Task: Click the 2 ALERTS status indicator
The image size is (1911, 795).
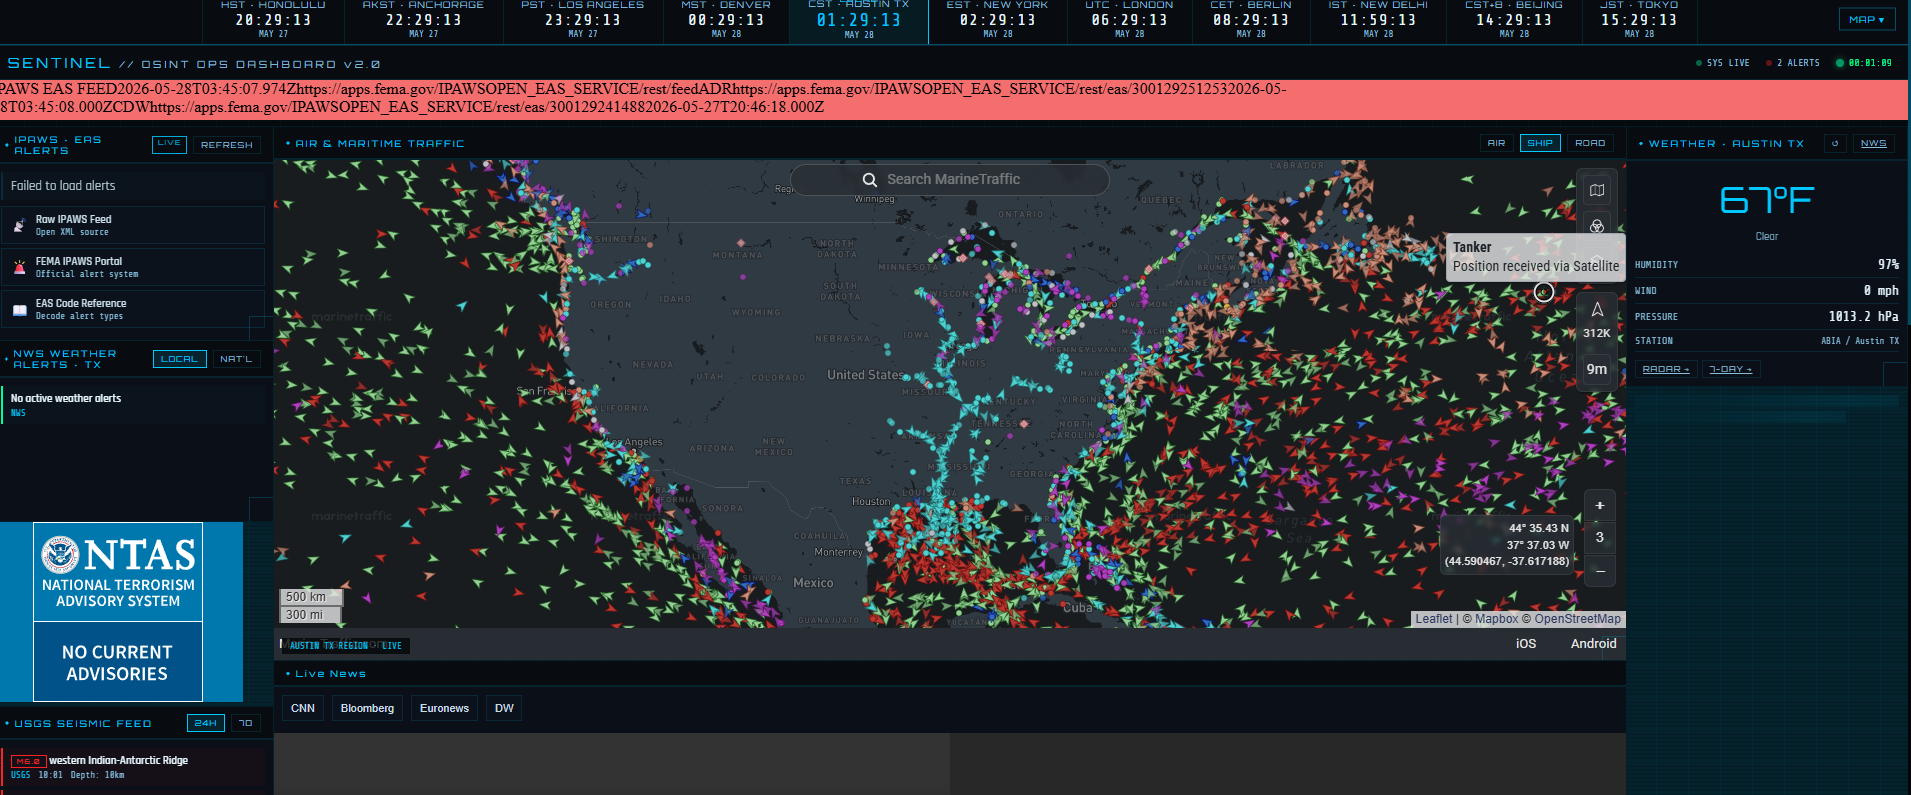Action: pyautogui.click(x=1792, y=63)
